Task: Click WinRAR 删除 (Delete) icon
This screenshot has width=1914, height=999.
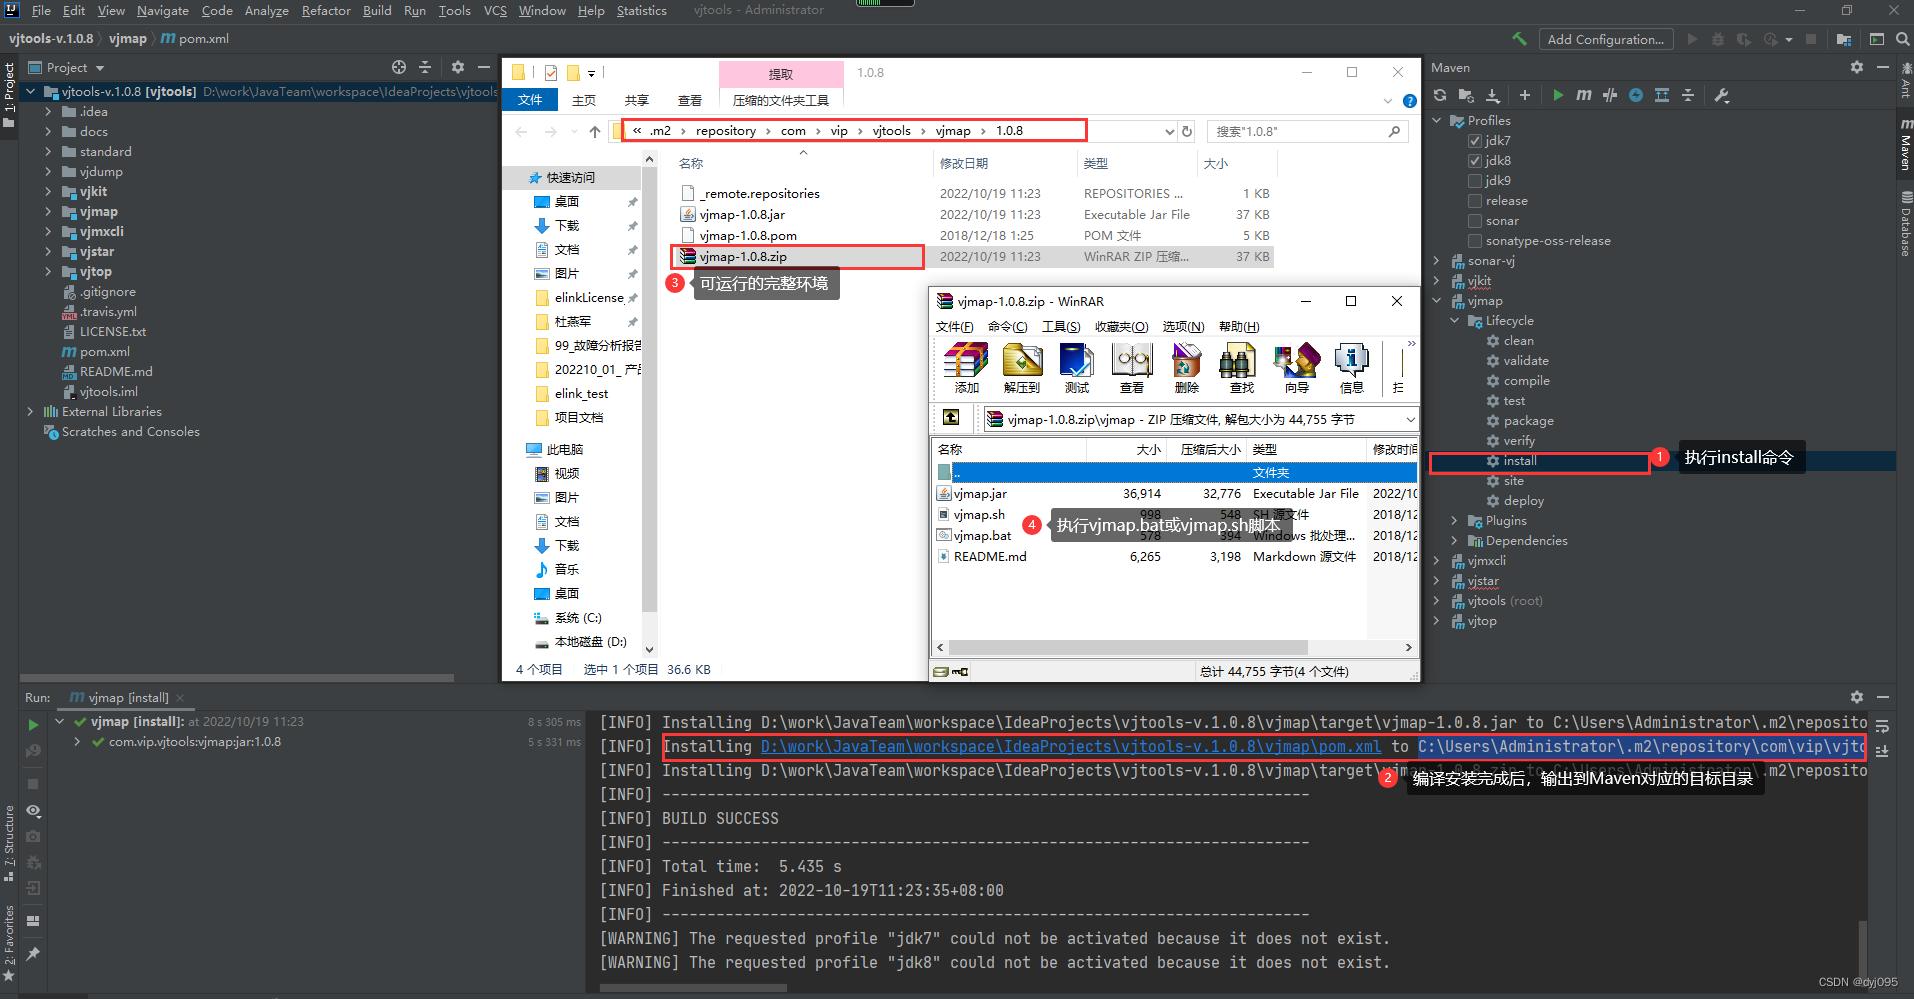Action: pos(1187,367)
